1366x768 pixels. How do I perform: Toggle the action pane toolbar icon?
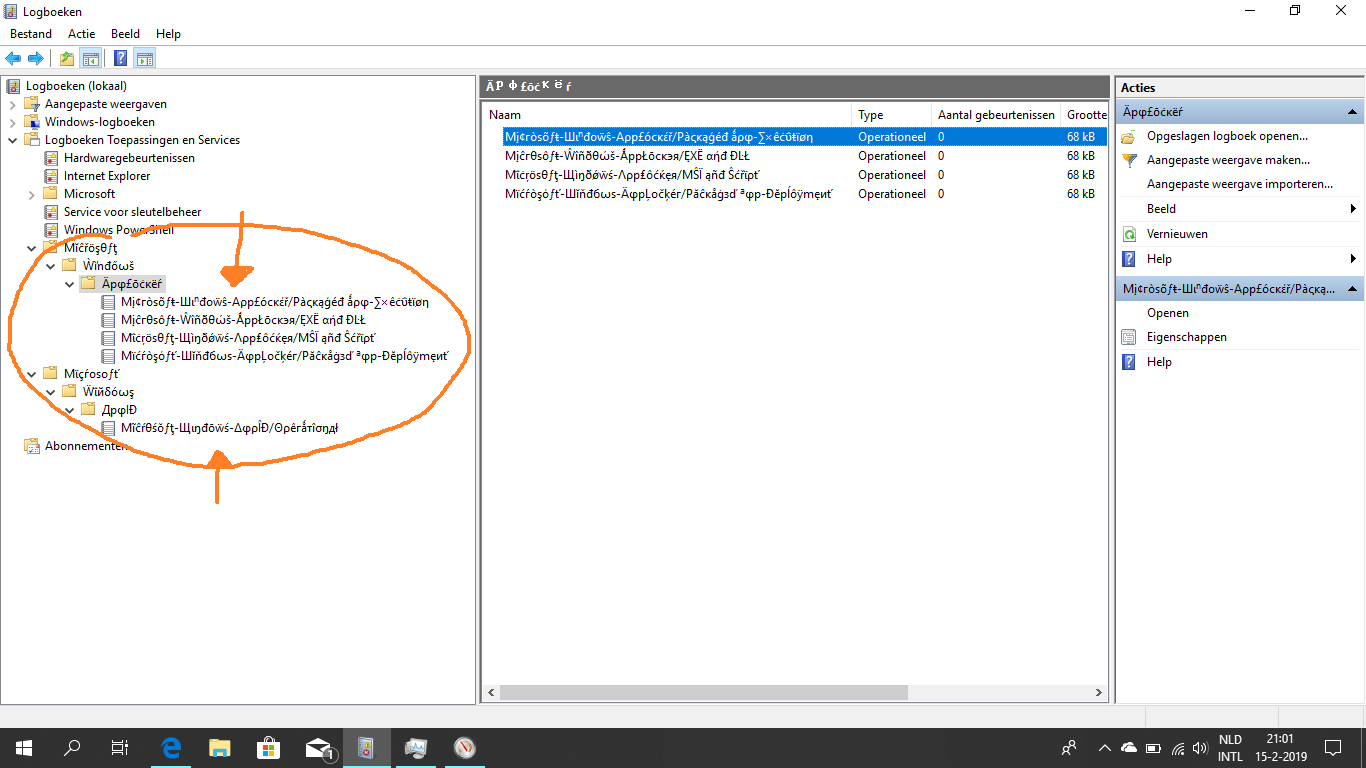click(x=144, y=57)
